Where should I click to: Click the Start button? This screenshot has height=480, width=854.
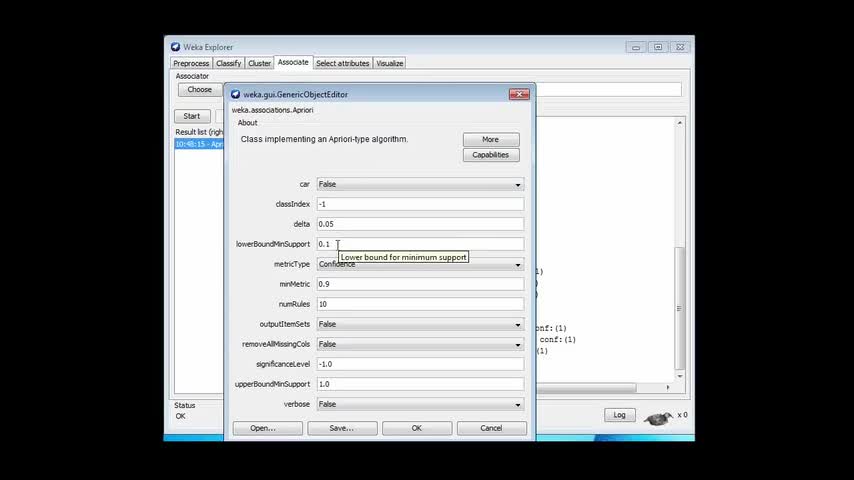[x=192, y=116]
